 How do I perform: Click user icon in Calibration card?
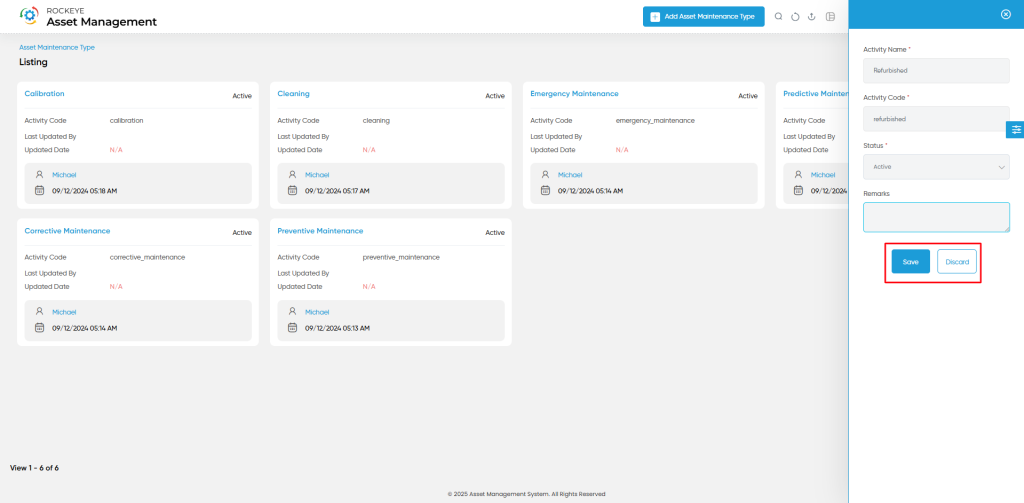point(39,174)
